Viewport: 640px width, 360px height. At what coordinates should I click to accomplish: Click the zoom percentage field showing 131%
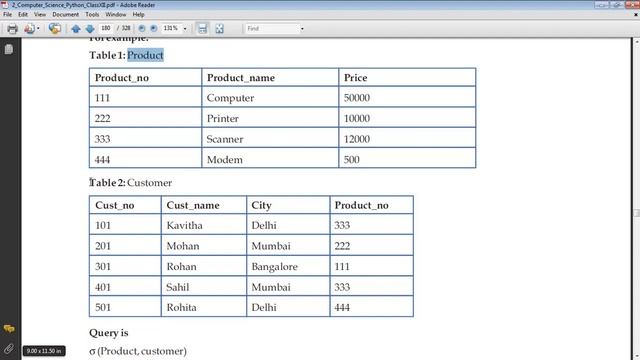tap(171, 28)
